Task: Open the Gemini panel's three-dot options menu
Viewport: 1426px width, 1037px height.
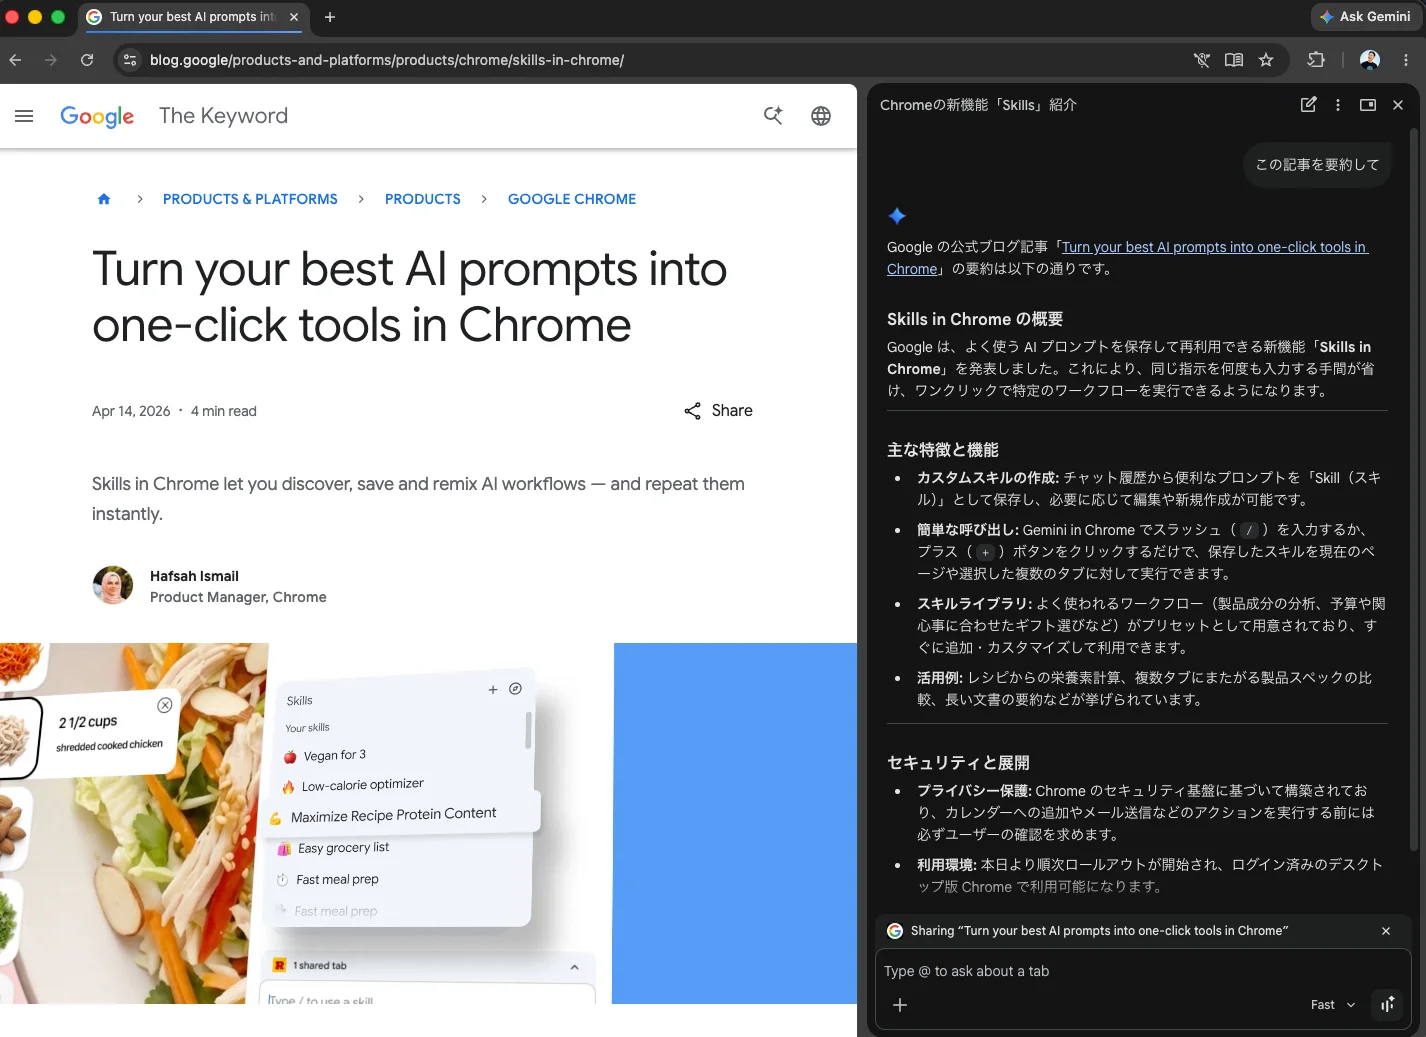Action: tap(1338, 105)
